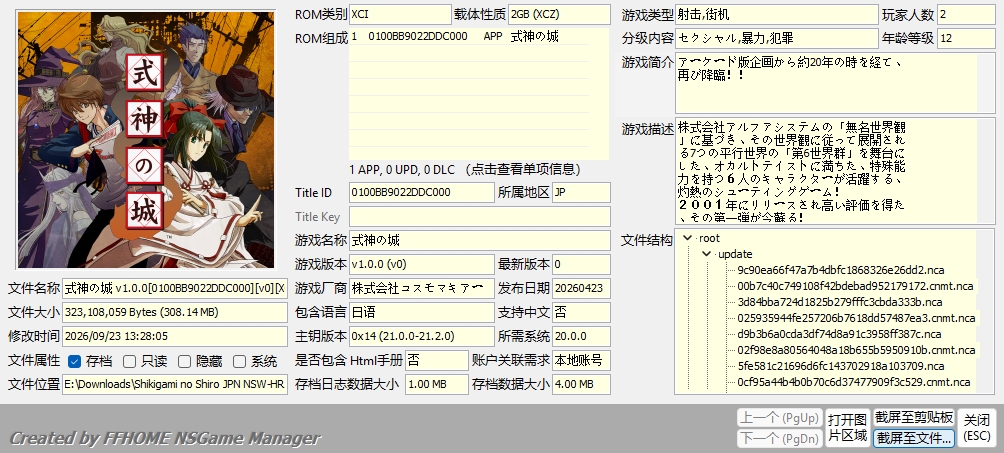Viewport: 1004px width, 453px height.
Task: Click the 下一个 (PgDn) button
Action: pyautogui.click(x=779, y=439)
